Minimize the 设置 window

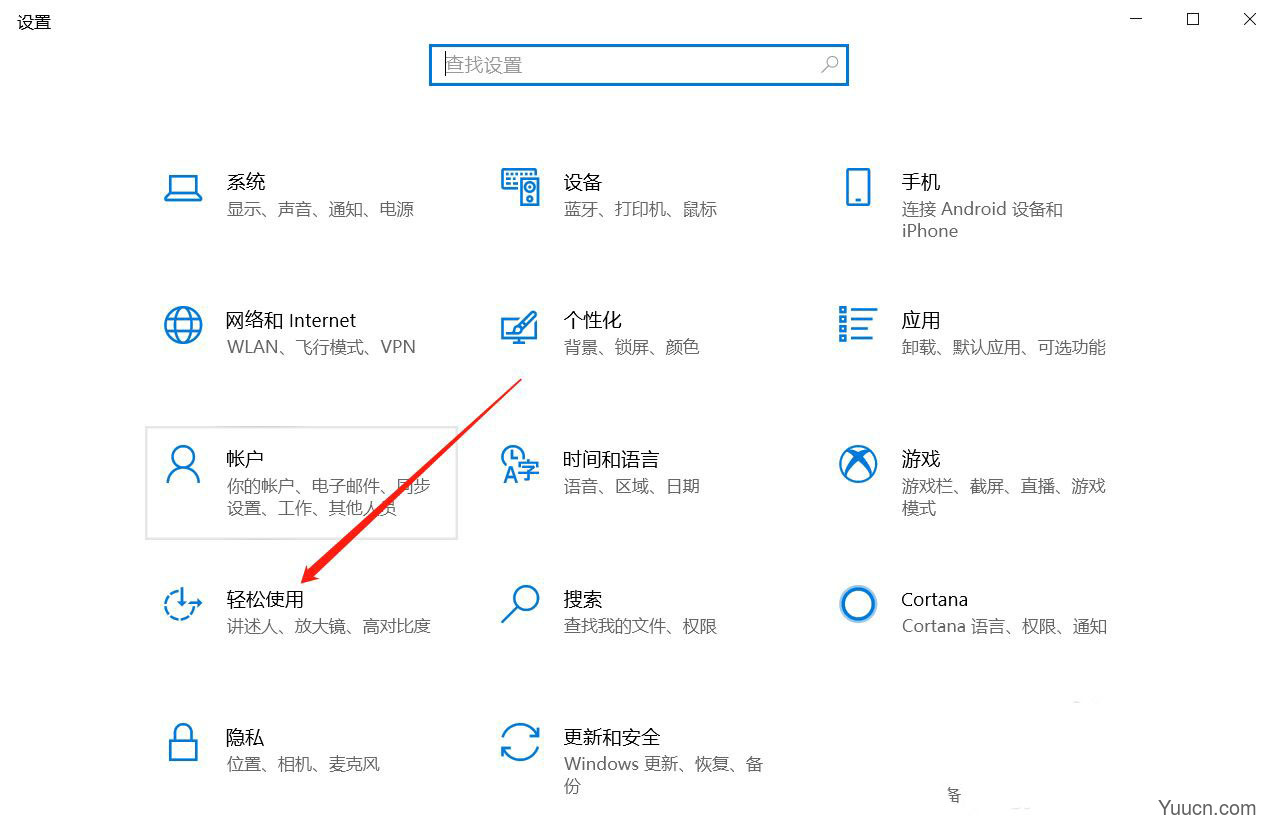point(1136,19)
